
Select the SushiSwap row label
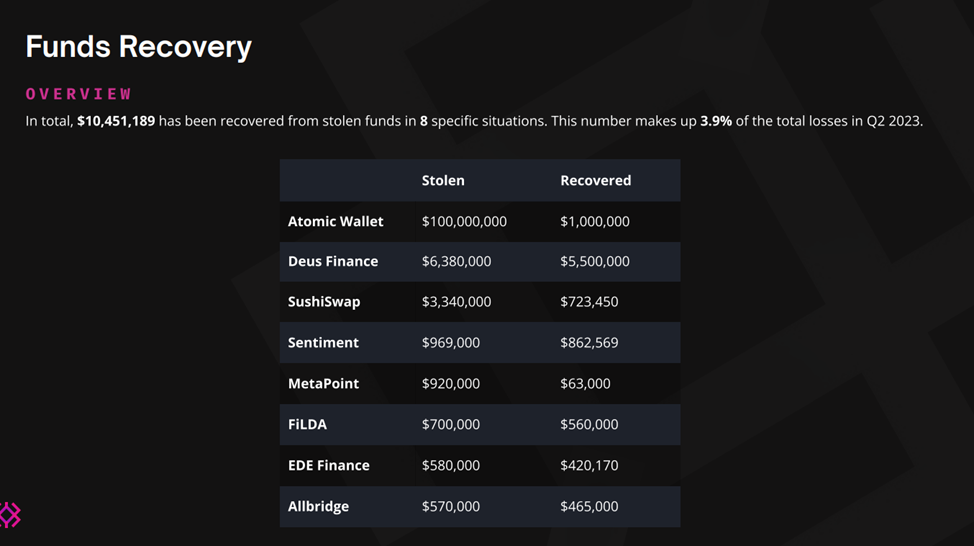point(324,302)
